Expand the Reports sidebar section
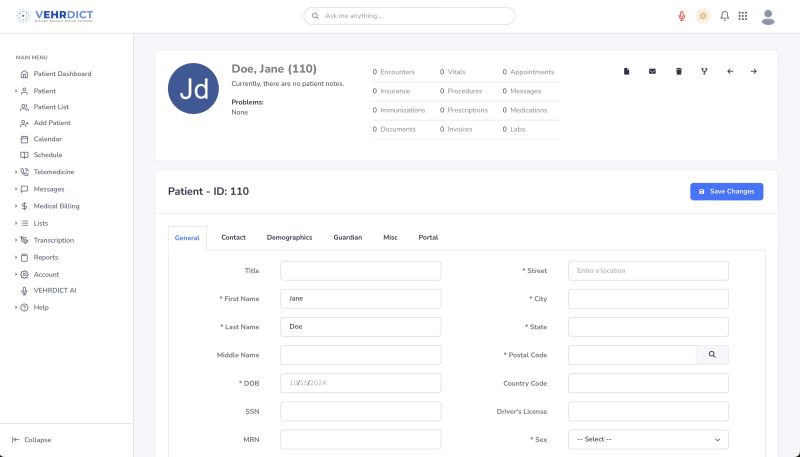The image size is (800, 457). 46,257
